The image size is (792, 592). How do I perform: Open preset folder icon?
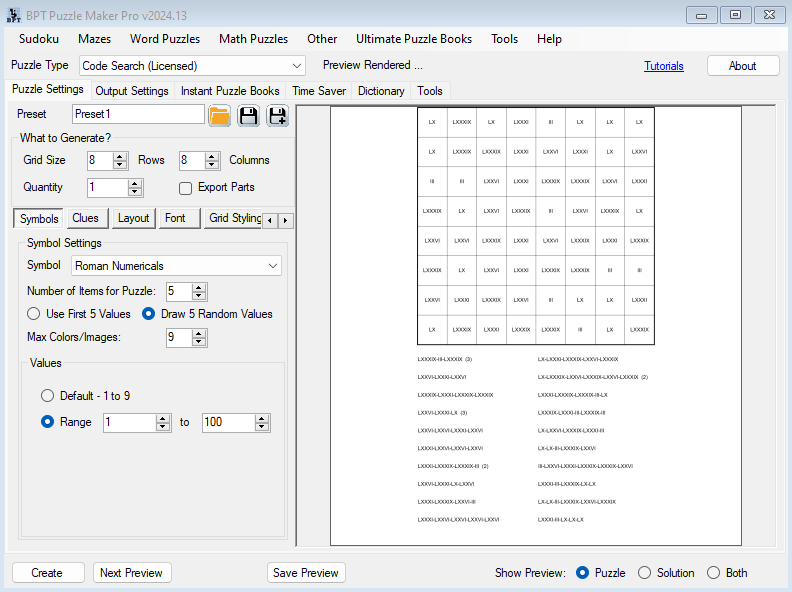pyautogui.click(x=220, y=115)
